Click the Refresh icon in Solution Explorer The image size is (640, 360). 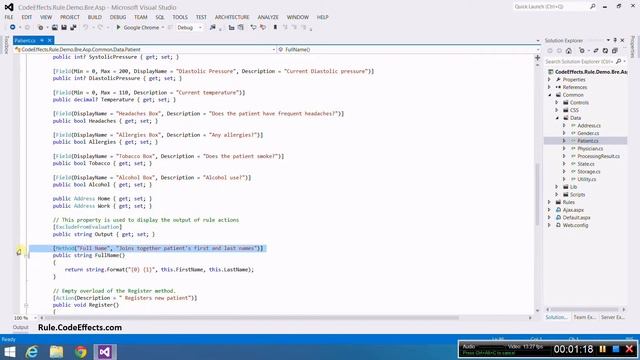(x=605, y=51)
